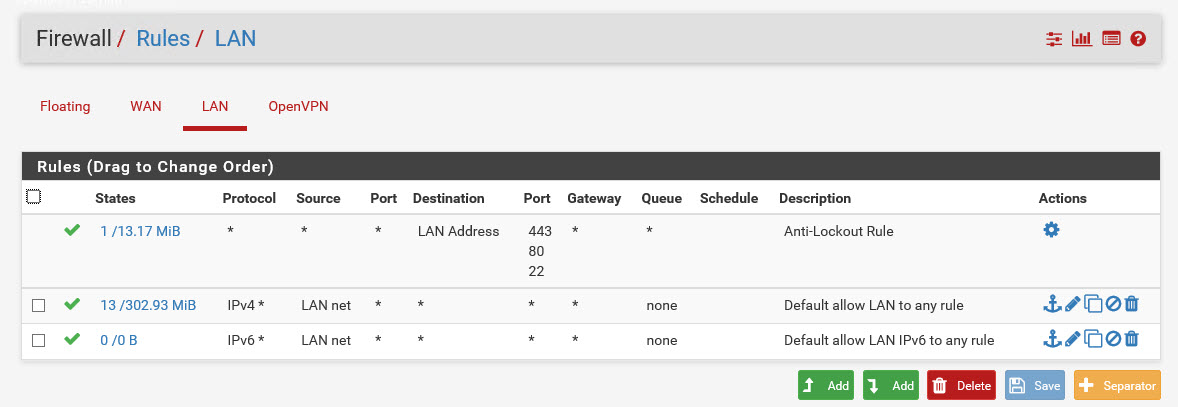
Task: Add a Separator to the rules
Action: pyautogui.click(x=1116, y=385)
